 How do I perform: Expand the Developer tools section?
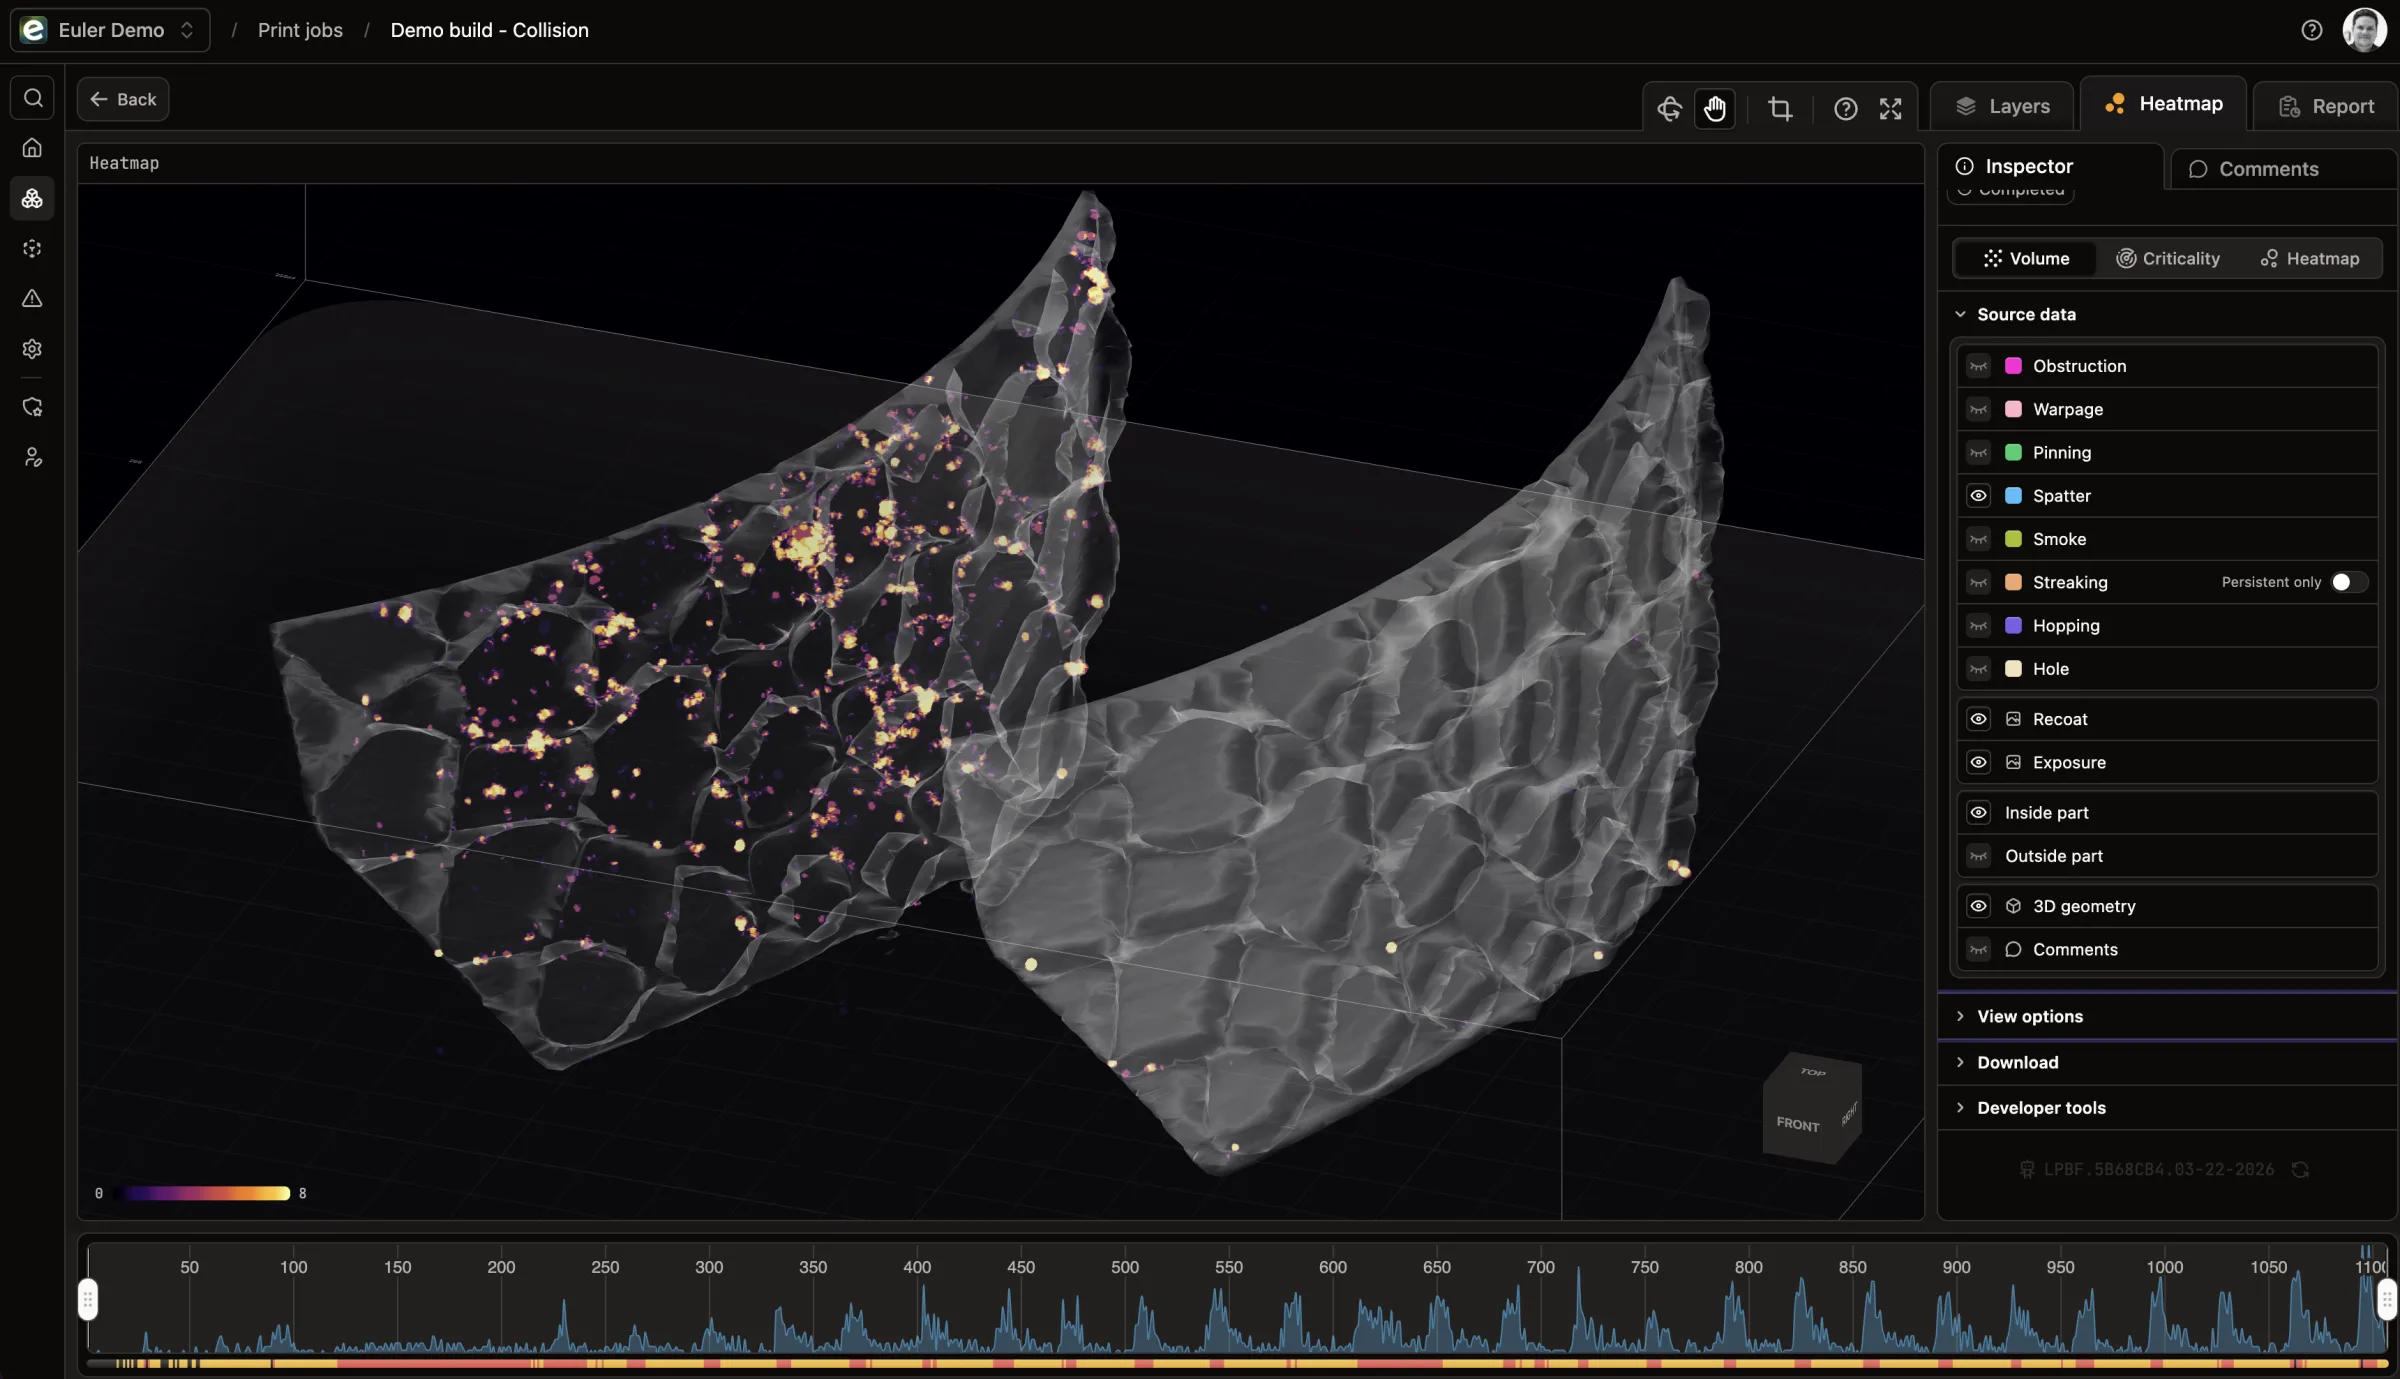[x=2166, y=1108]
